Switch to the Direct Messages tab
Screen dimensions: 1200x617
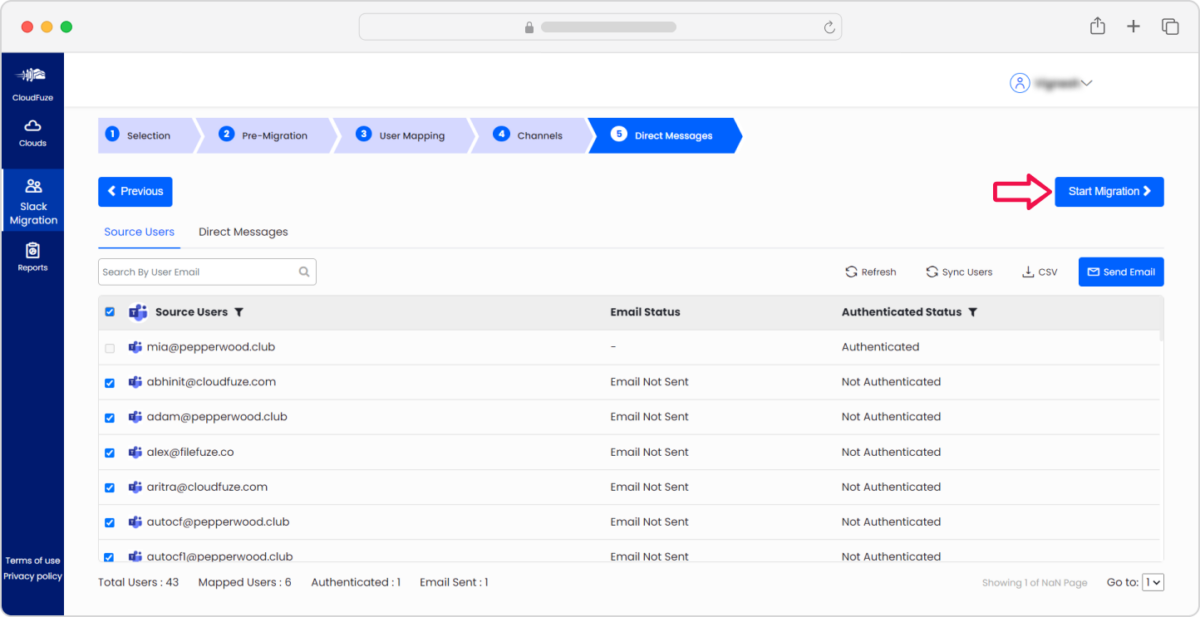[x=243, y=231]
